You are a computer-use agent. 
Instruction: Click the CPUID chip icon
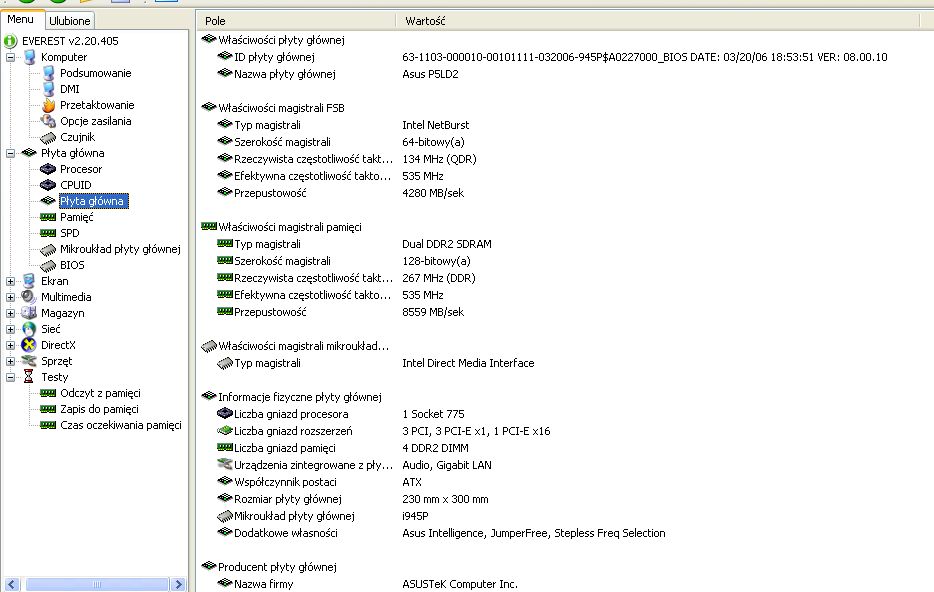tap(48, 185)
